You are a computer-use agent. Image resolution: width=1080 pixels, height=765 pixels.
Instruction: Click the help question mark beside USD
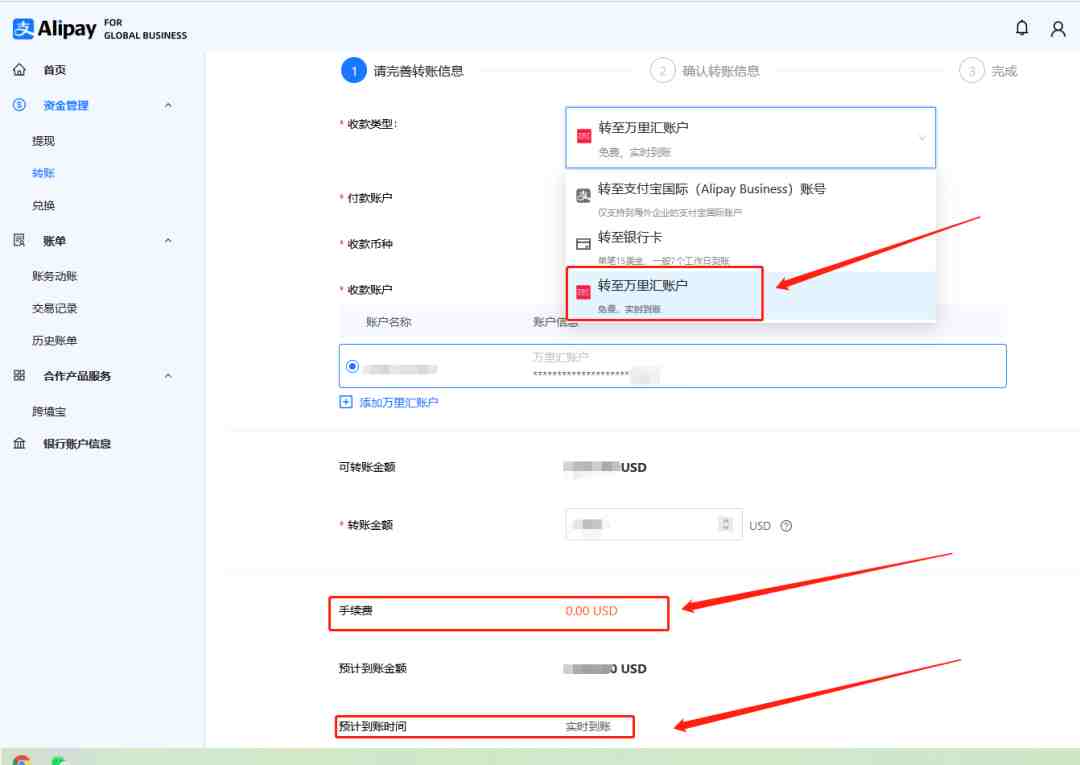786,526
